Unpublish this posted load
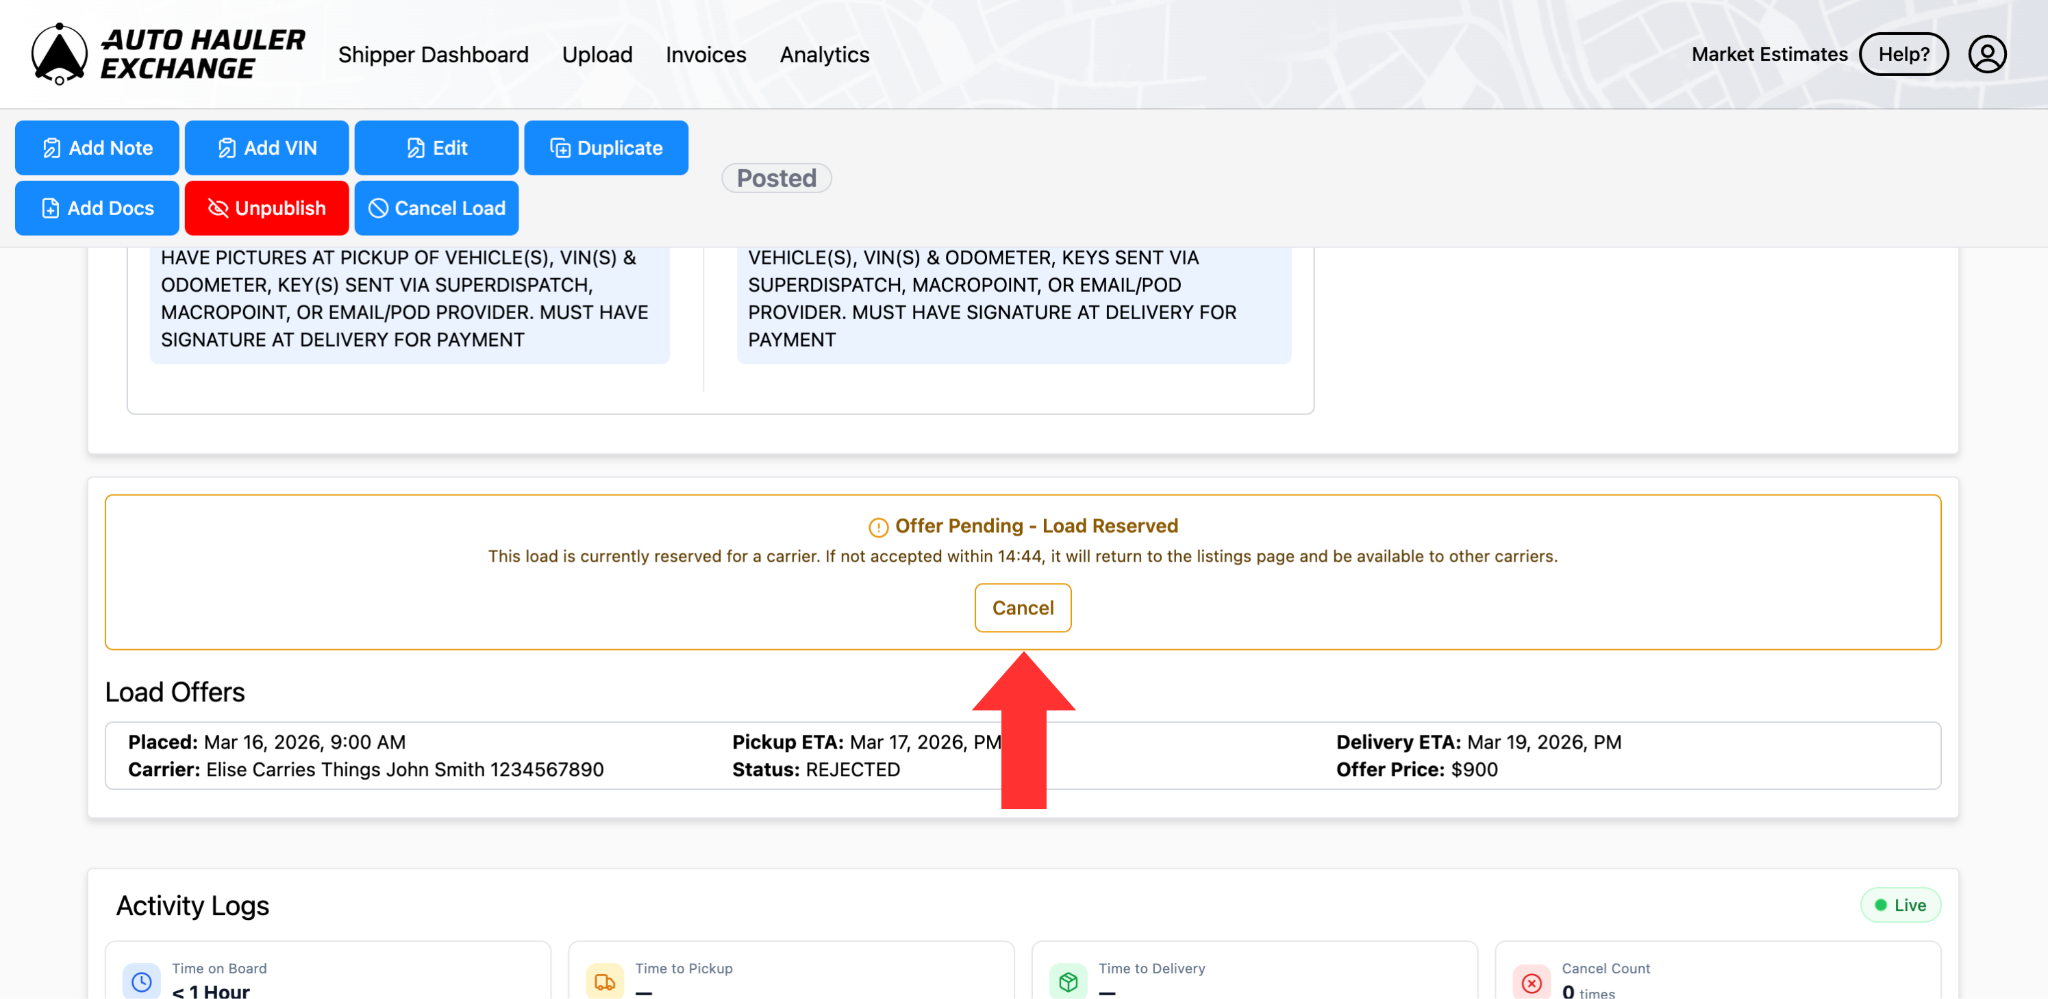 [x=266, y=208]
